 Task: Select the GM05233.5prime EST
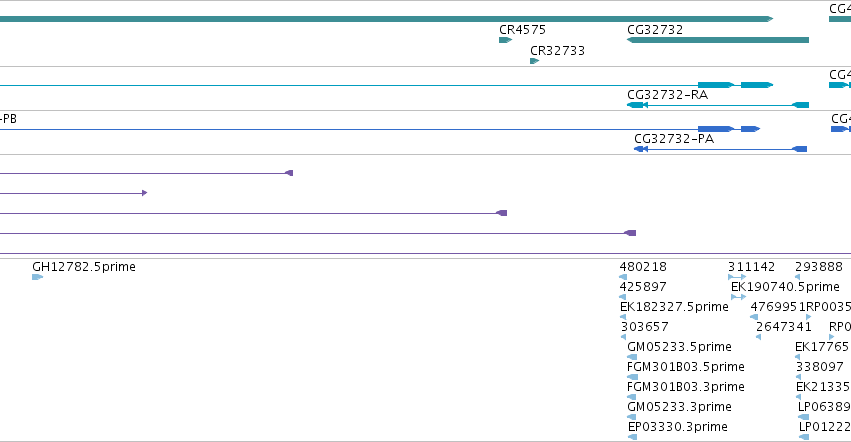point(679,346)
